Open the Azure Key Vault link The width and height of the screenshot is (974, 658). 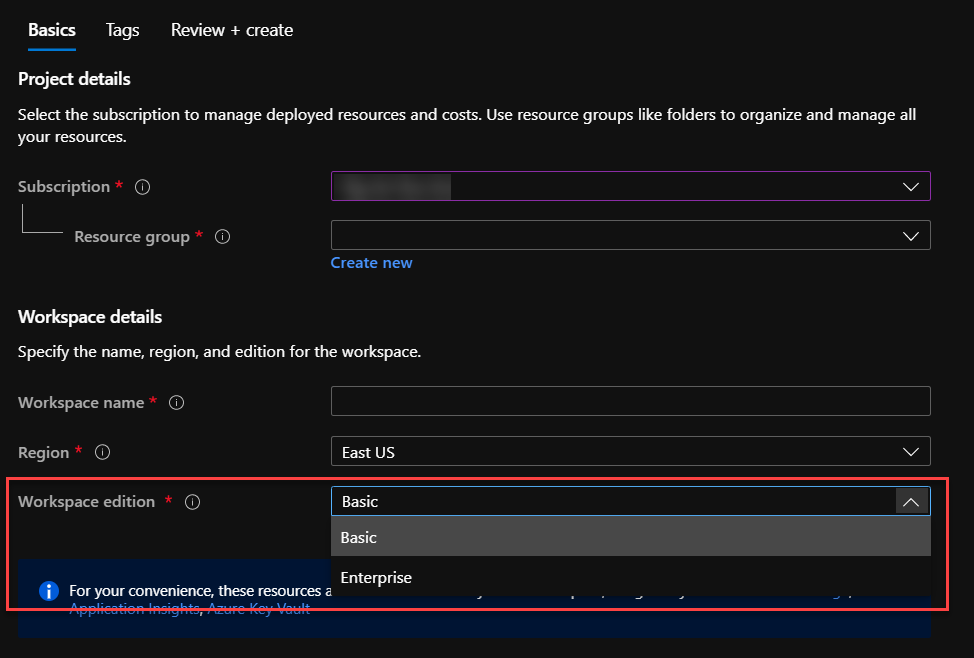point(258,610)
